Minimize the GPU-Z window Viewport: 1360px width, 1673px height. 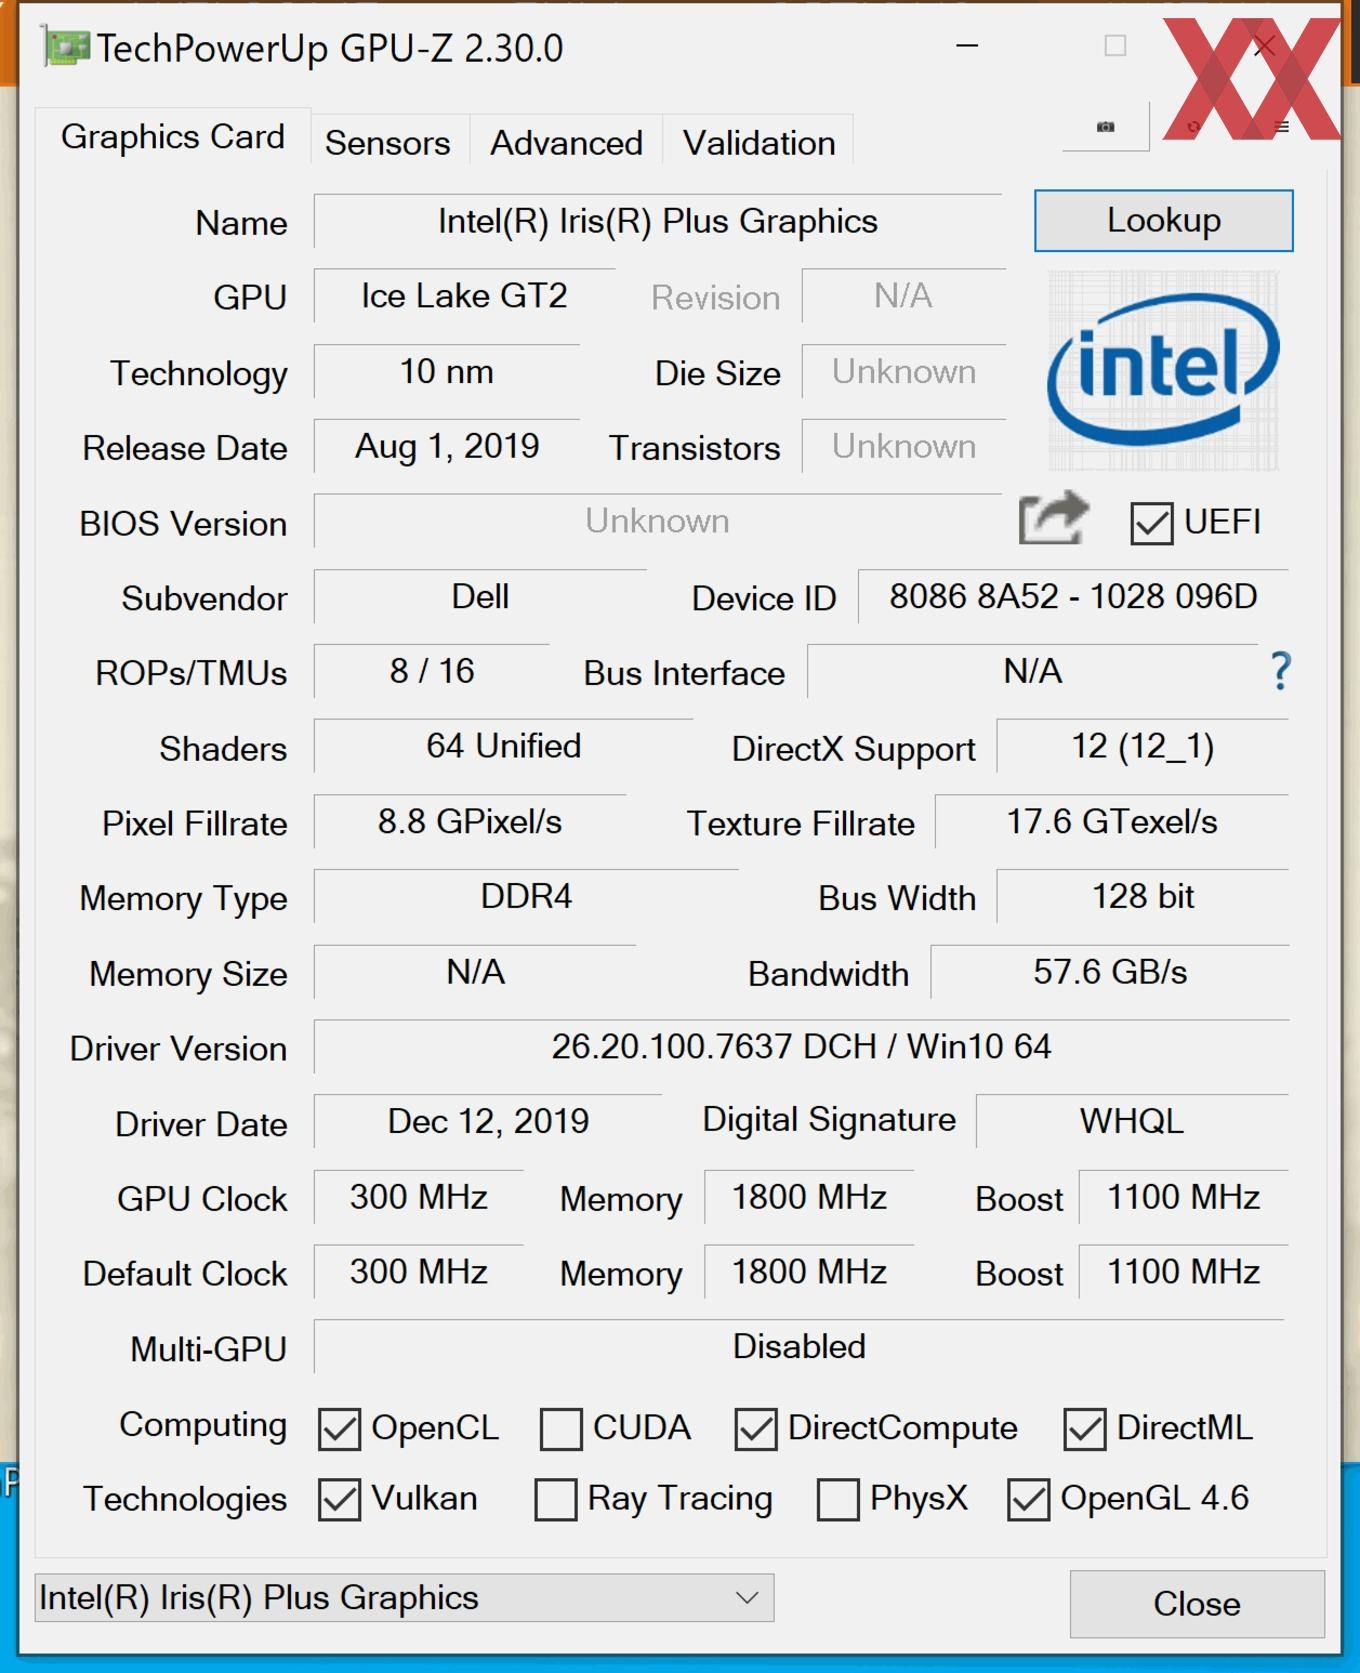coord(967,46)
